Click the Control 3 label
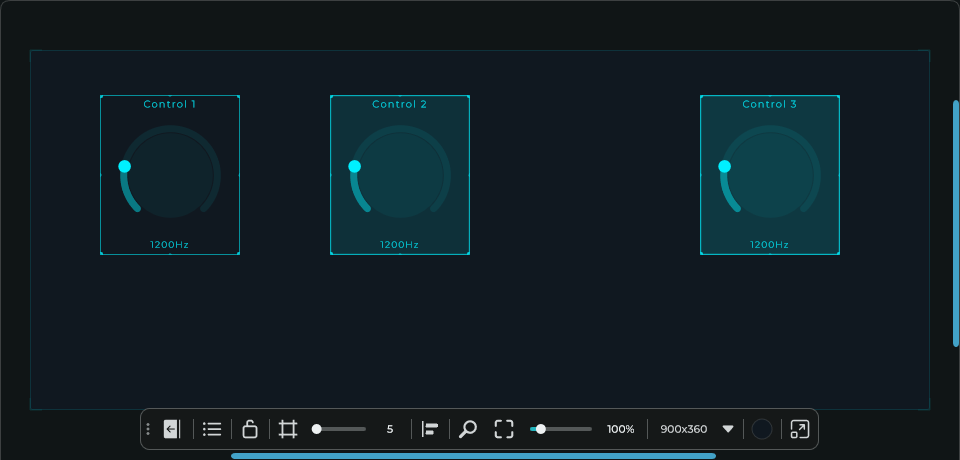Screen dimensions: 960x460 pos(770,105)
